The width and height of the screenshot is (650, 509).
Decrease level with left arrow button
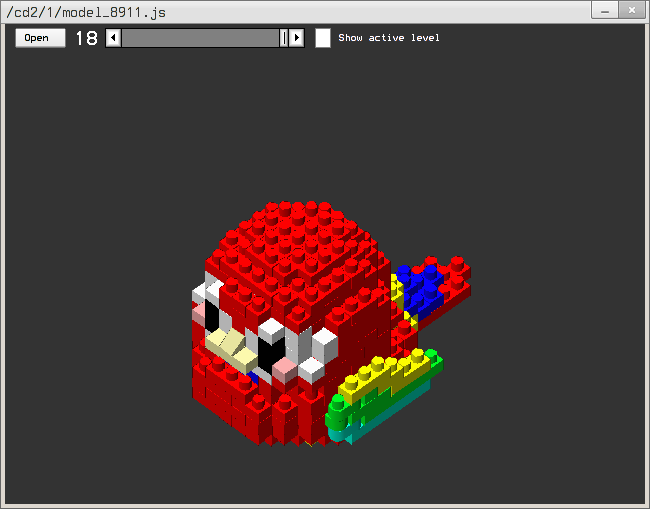click(113, 38)
